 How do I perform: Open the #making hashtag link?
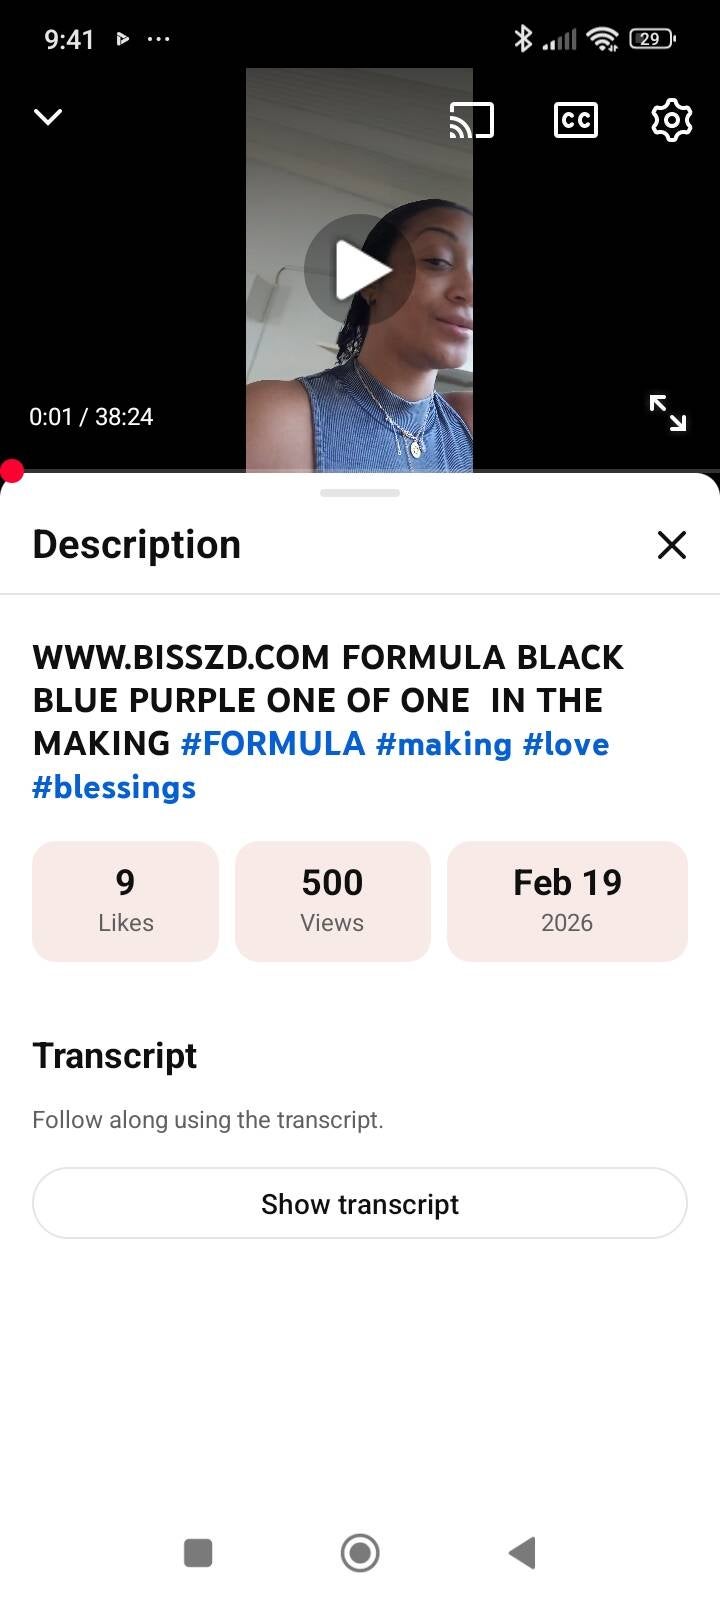coord(443,744)
